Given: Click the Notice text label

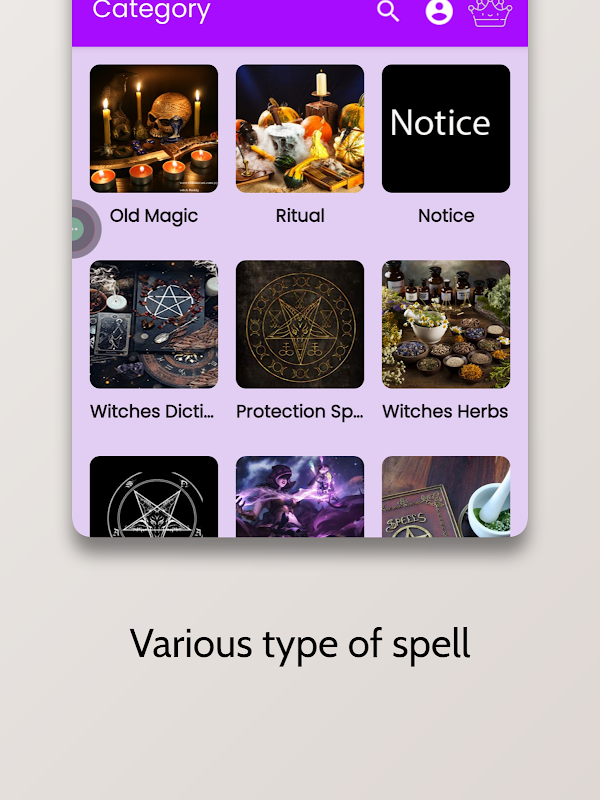Looking at the screenshot, I should (x=446, y=216).
